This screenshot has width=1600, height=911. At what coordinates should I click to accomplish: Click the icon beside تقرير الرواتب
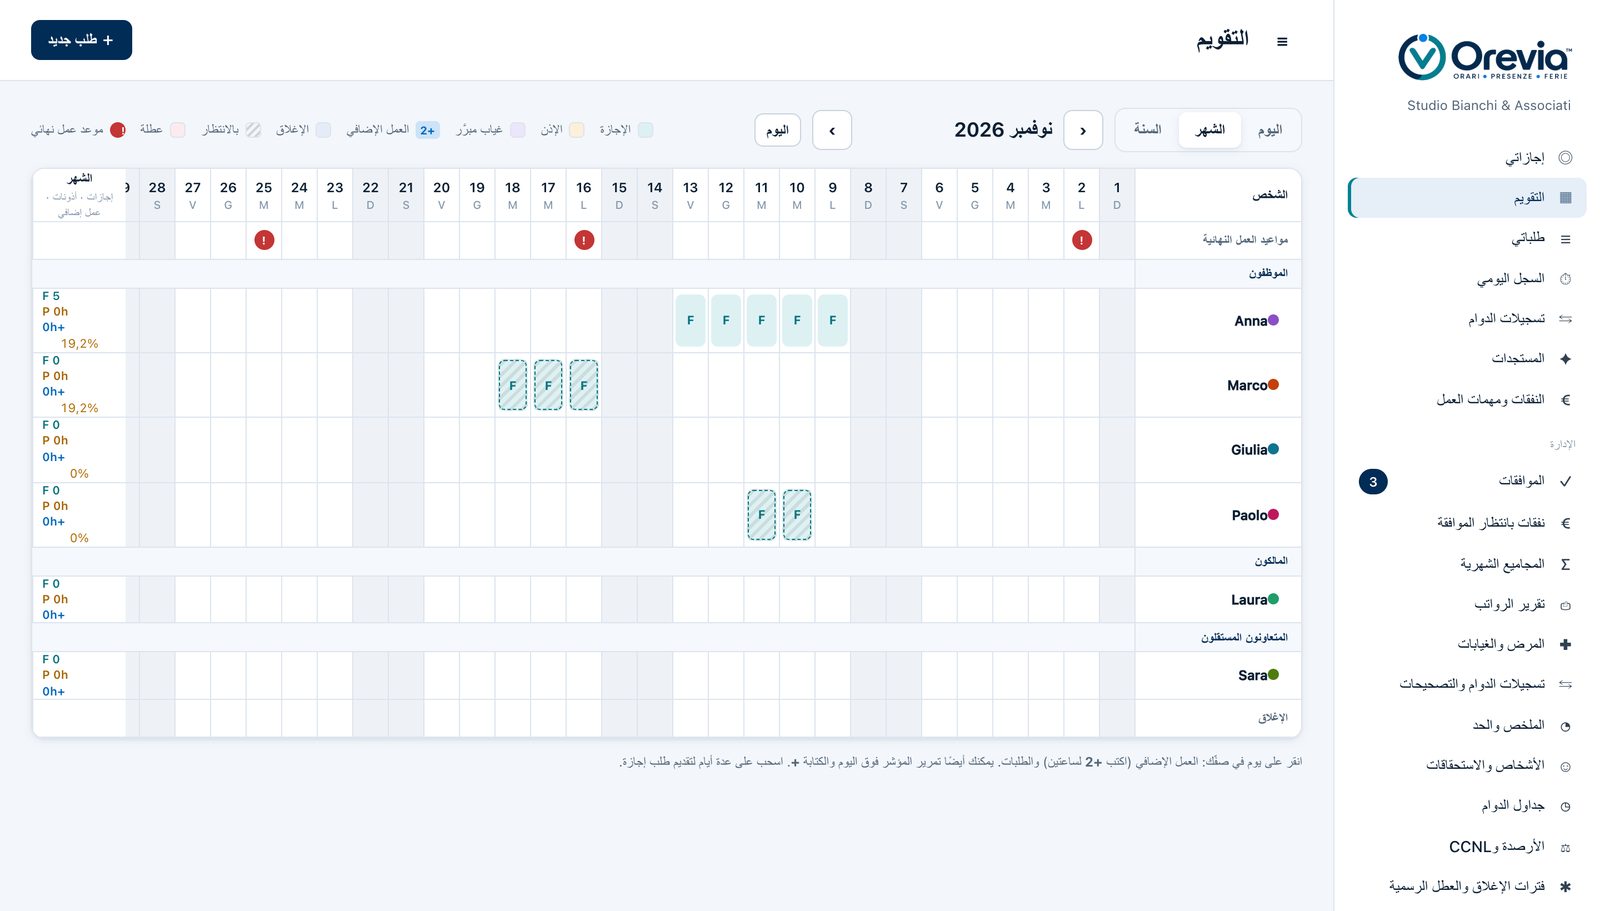(1565, 605)
